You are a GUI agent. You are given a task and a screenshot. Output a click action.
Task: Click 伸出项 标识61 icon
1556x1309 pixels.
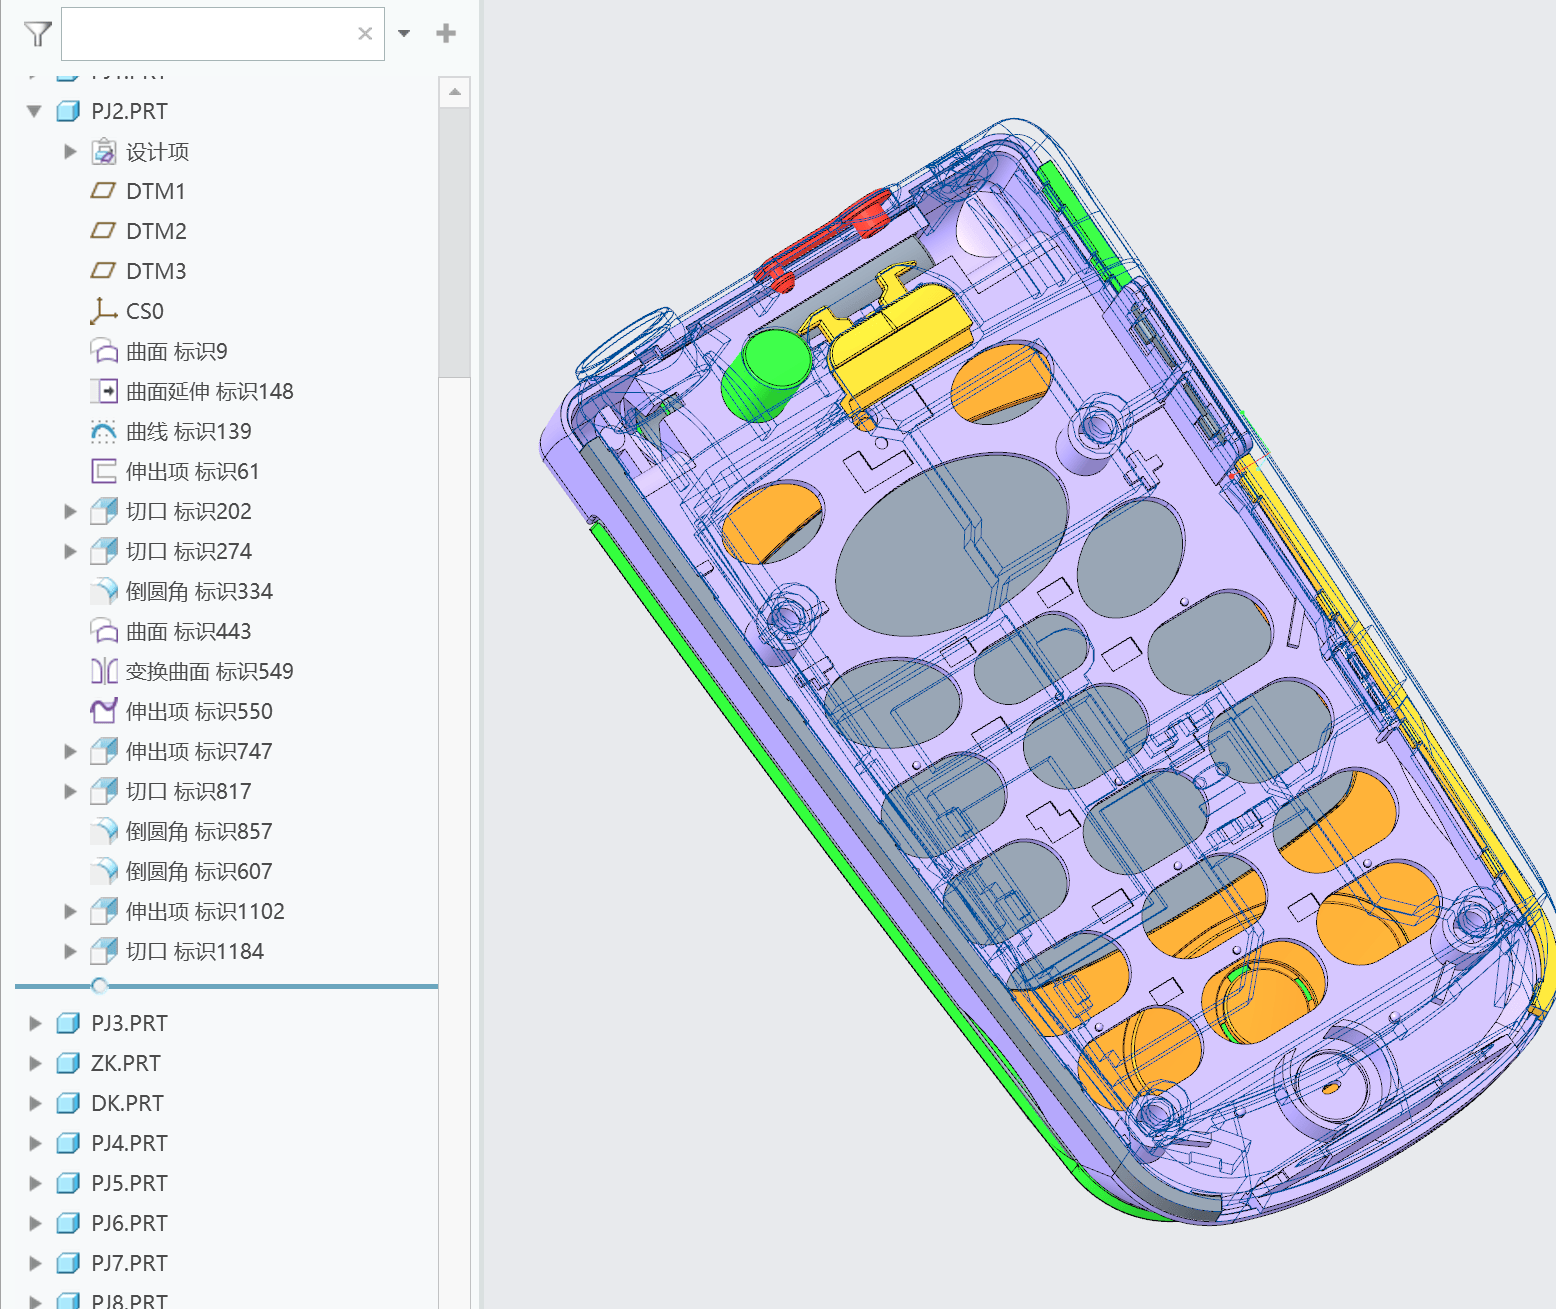[x=104, y=471]
